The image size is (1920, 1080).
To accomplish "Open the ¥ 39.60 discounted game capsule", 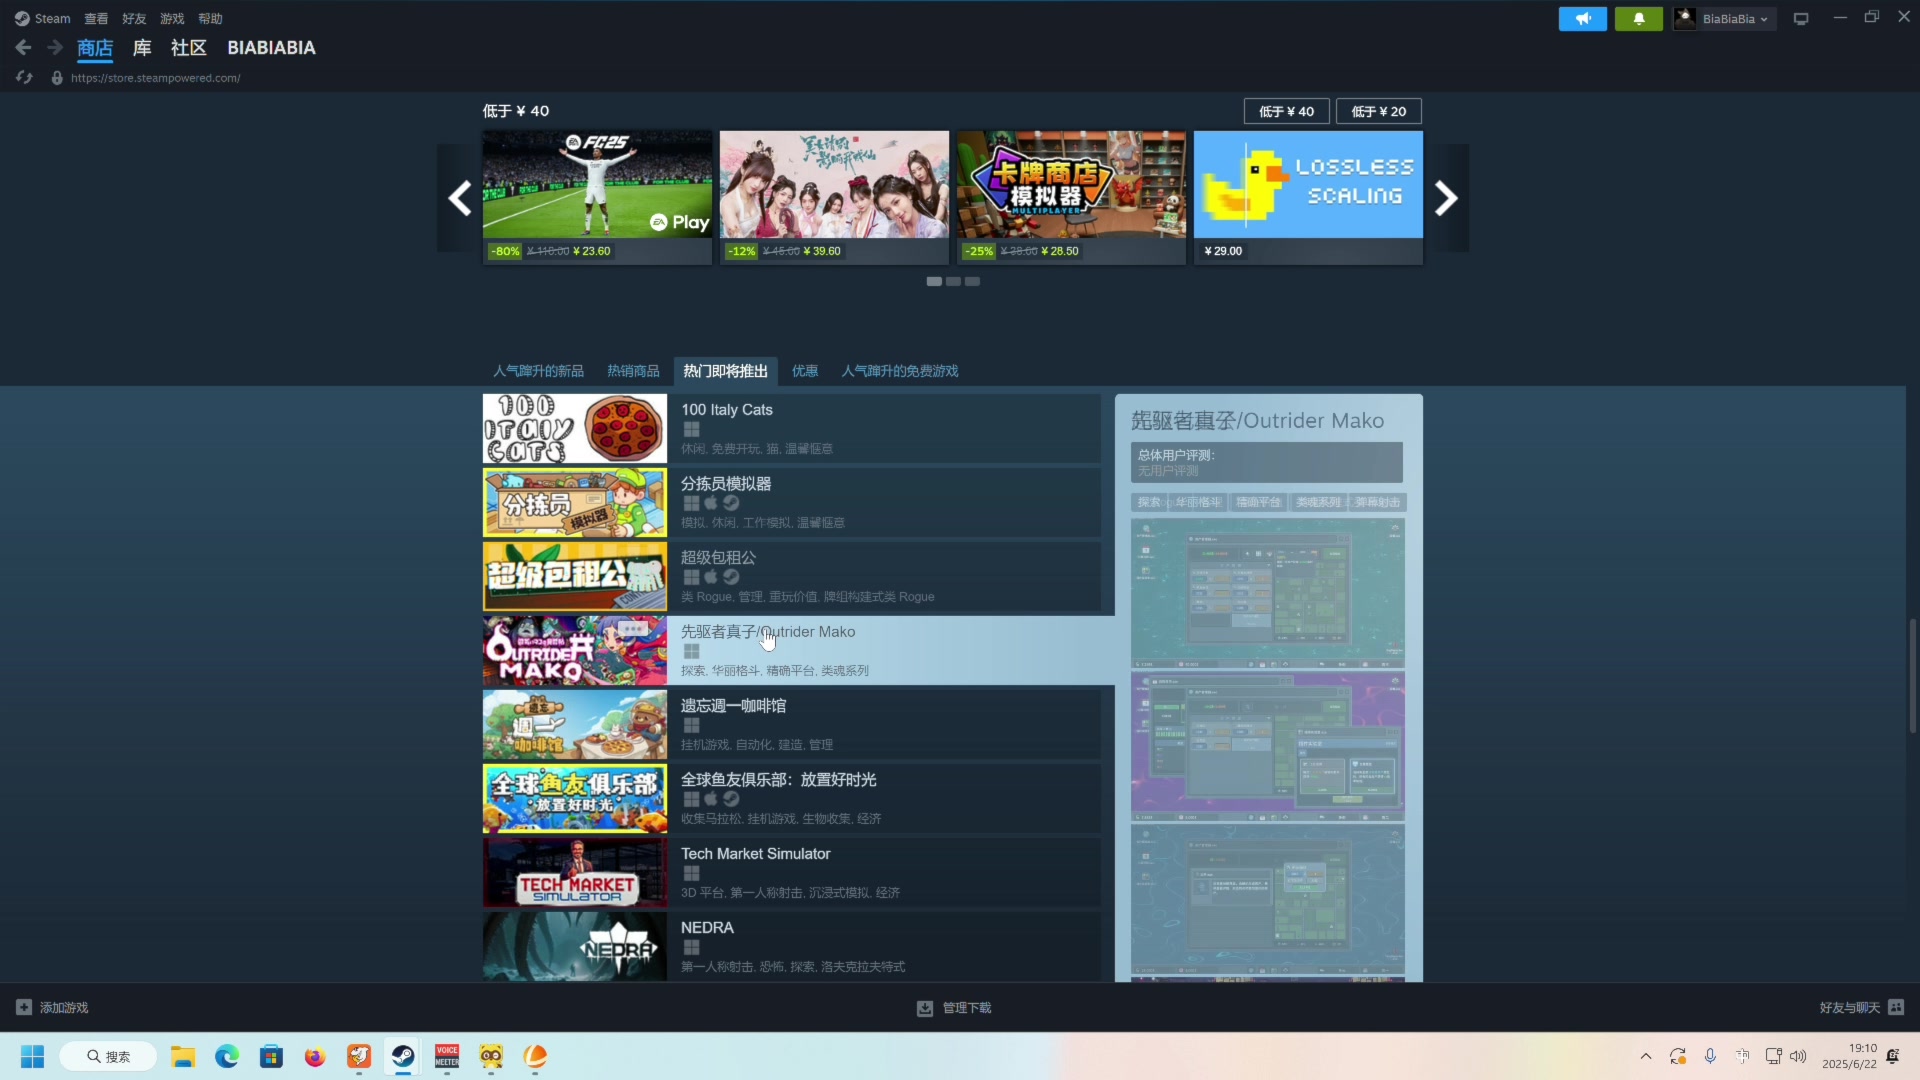I will pos(834,197).
